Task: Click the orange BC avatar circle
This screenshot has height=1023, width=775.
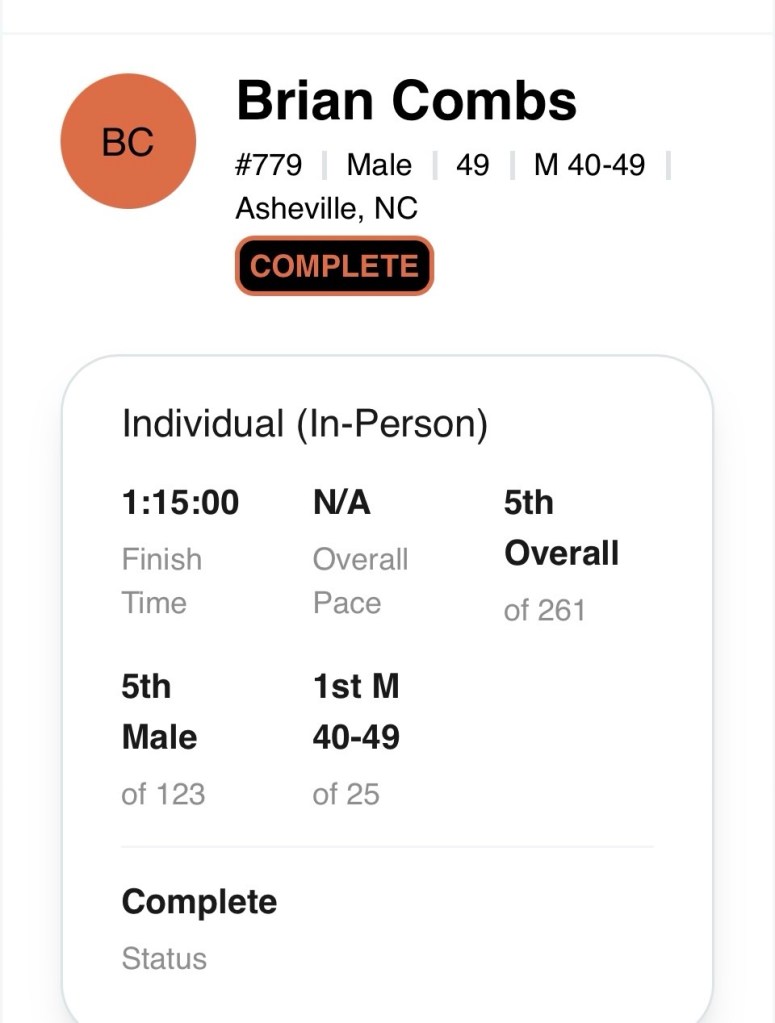Action: [x=129, y=142]
